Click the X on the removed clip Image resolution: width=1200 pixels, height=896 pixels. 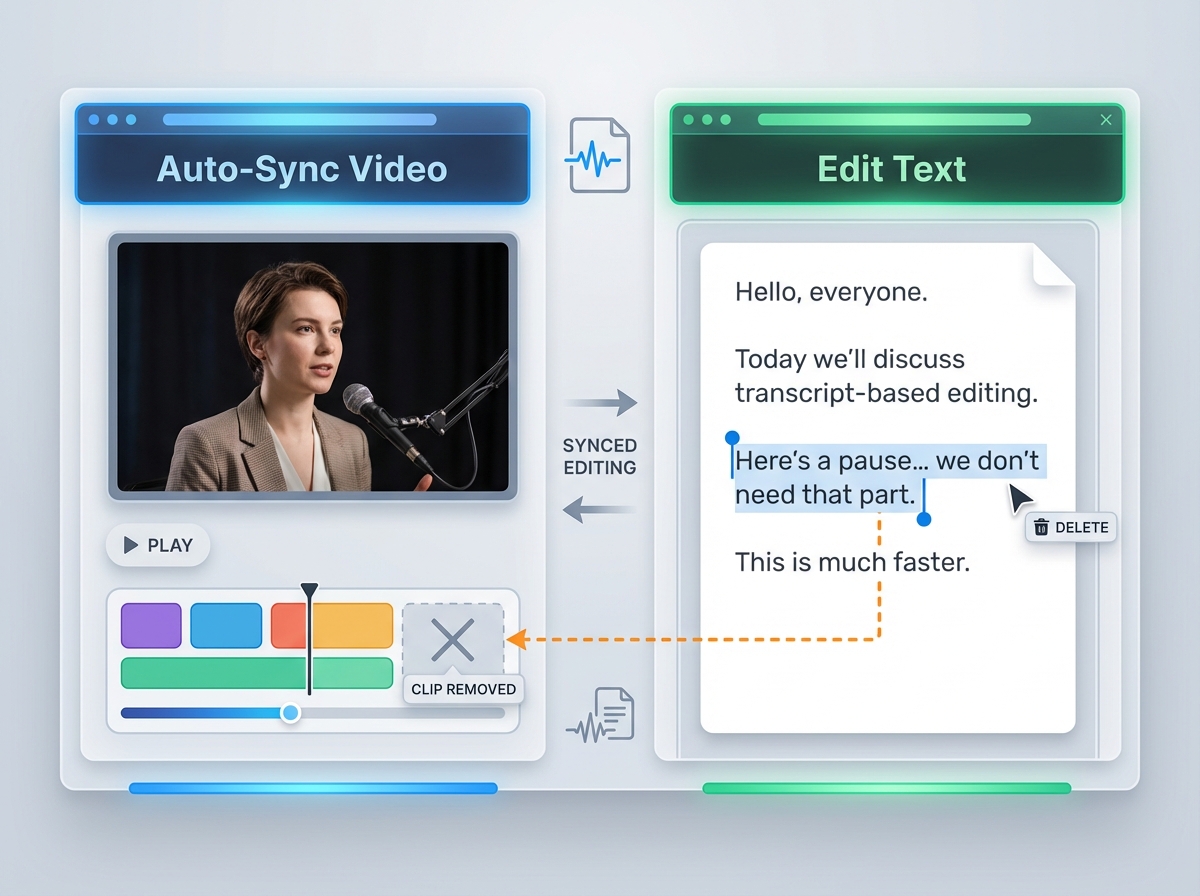coord(452,640)
